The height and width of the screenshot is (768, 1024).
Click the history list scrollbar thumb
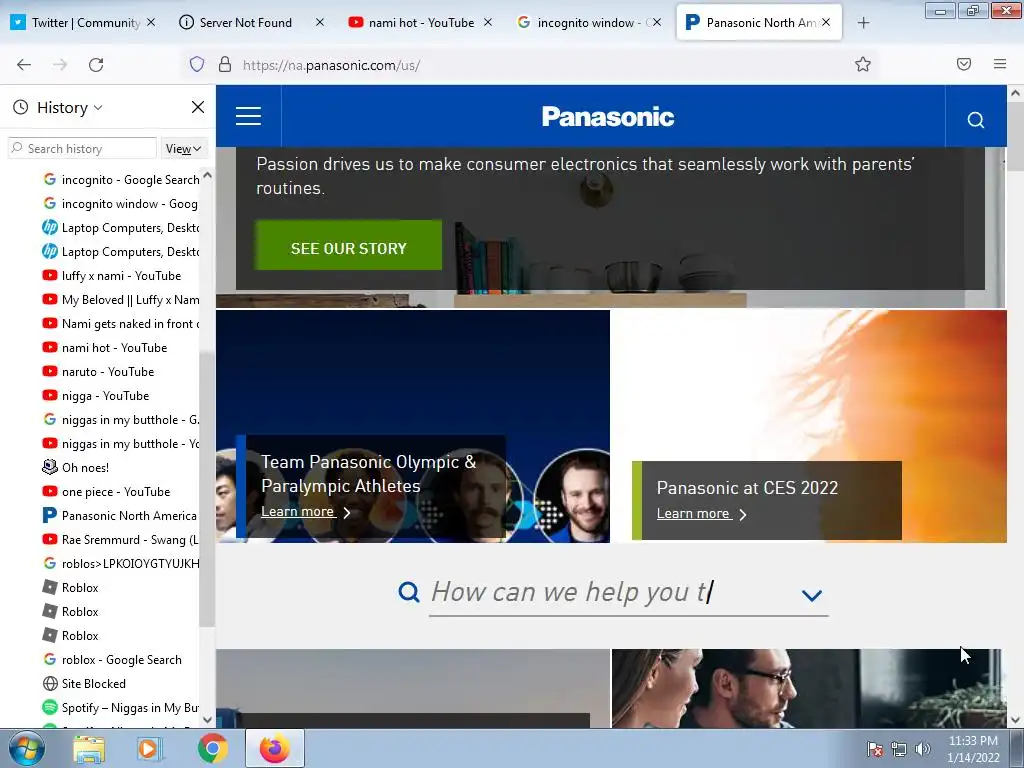(x=207, y=488)
